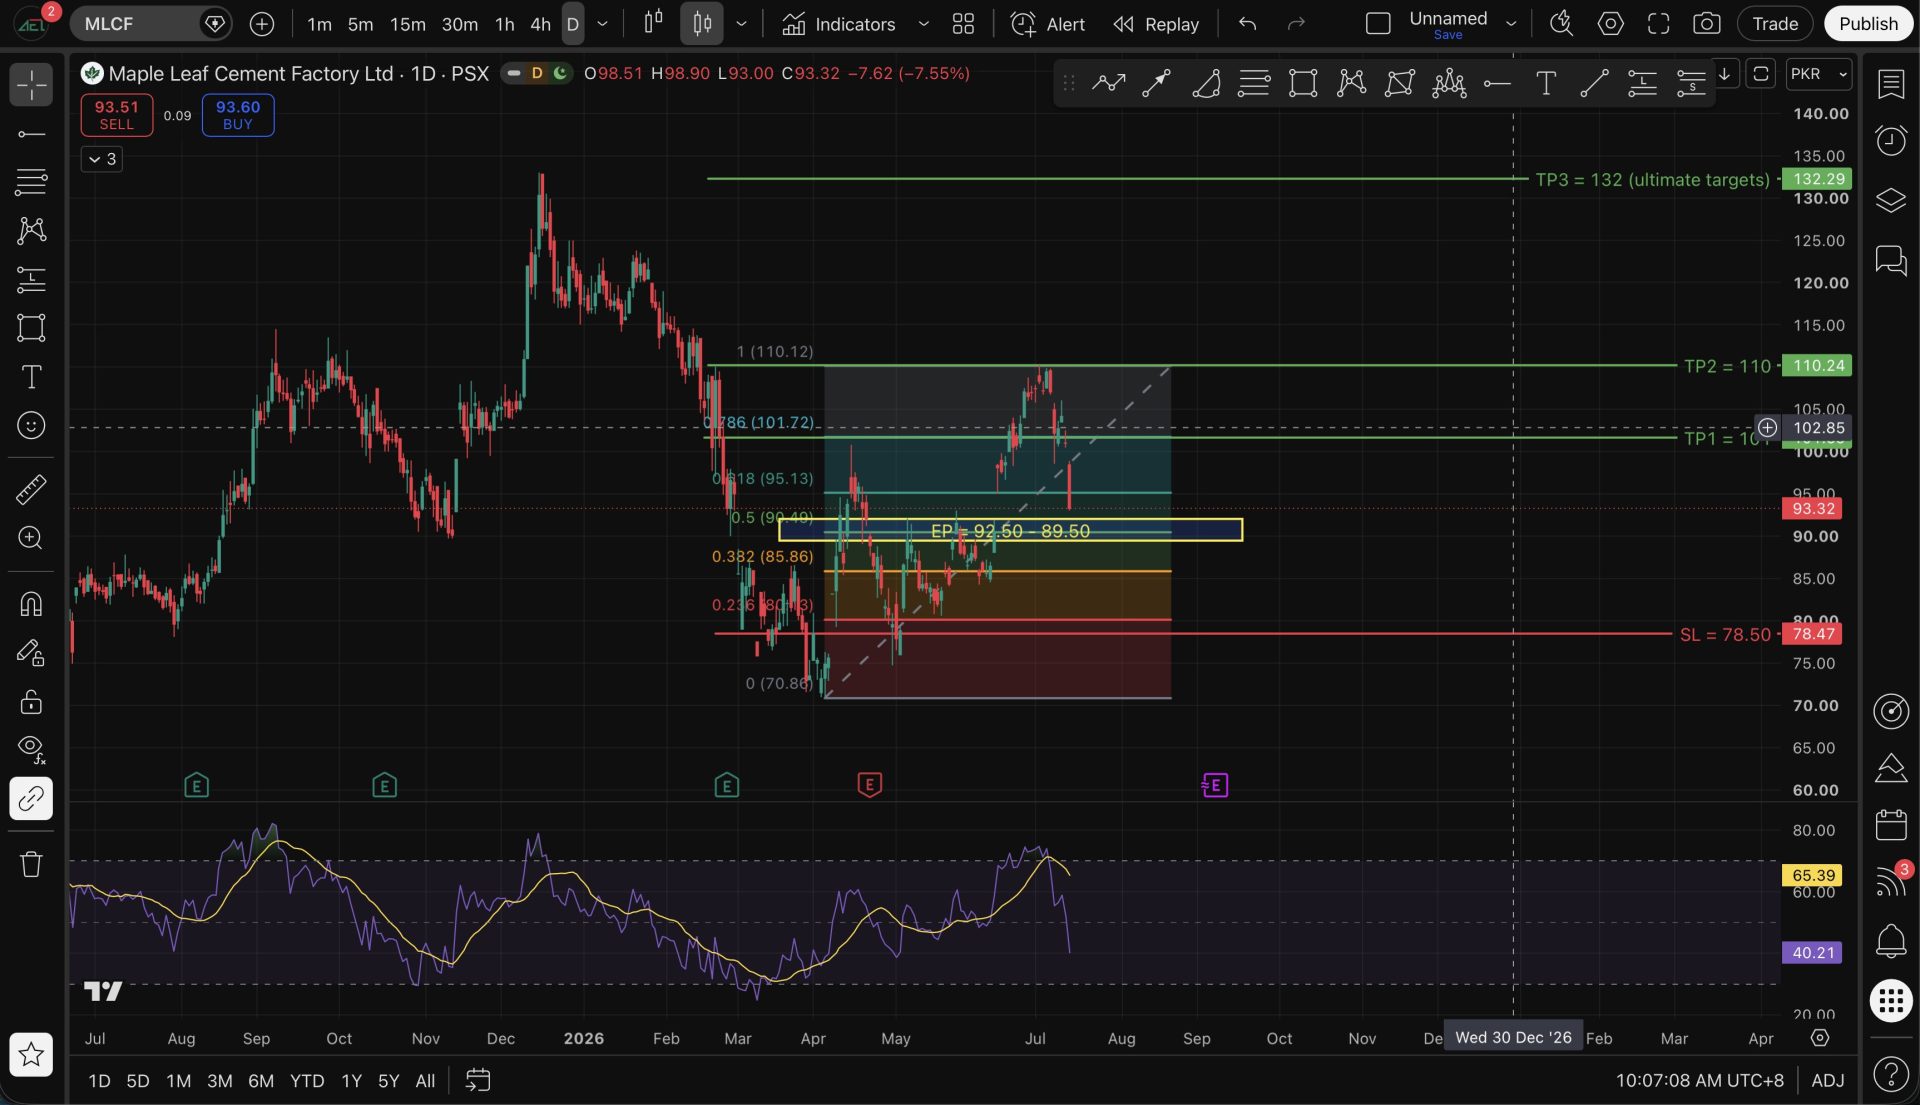
Task: Toggle stay in drawing mode
Action: tap(31, 653)
